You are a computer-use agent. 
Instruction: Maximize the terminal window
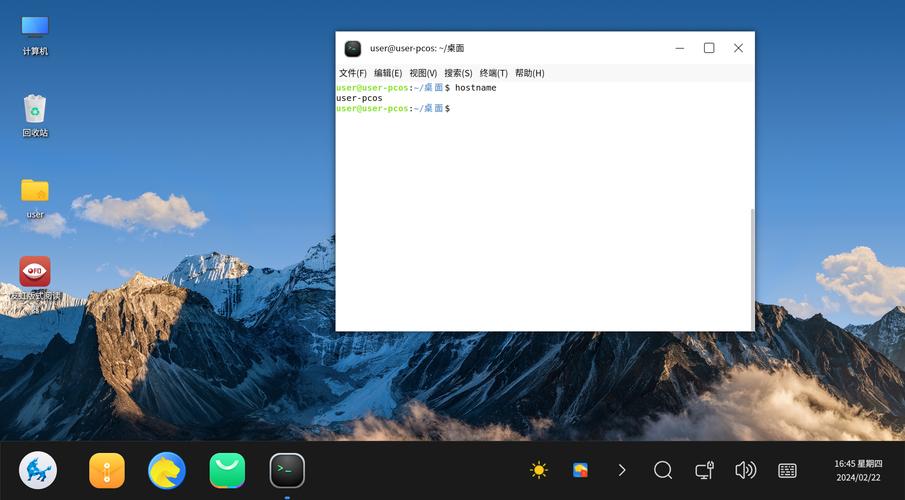[x=709, y=48]
